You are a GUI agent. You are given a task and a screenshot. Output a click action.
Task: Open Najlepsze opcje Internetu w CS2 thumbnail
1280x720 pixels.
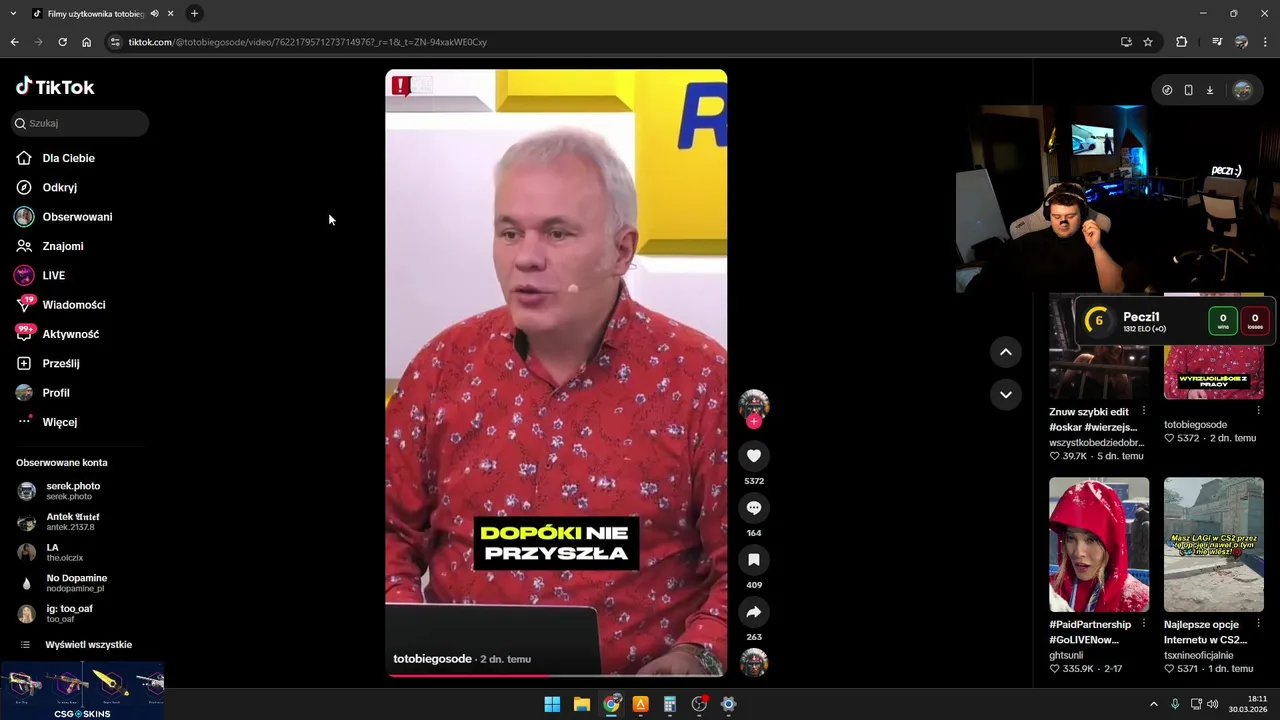[1214, 544]
